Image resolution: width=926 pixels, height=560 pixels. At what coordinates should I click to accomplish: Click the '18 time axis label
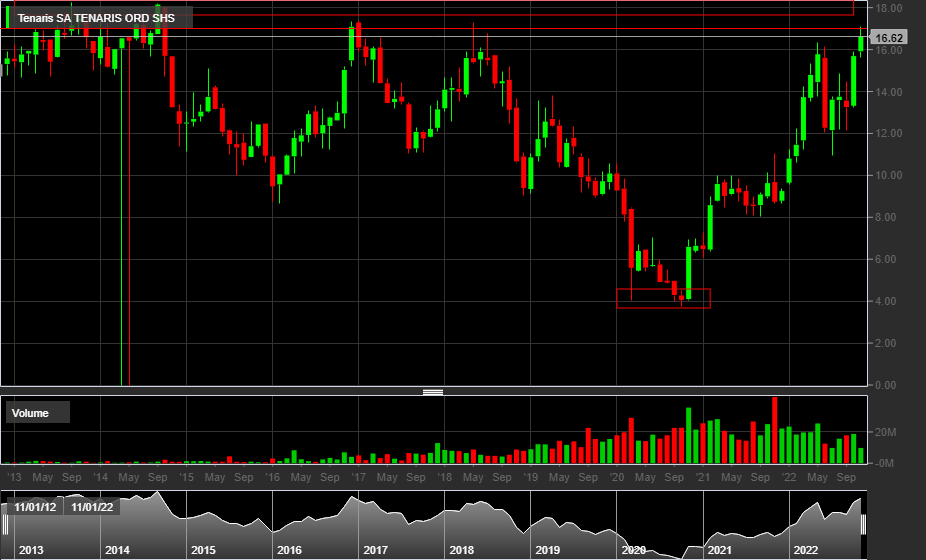click(445, 477)
